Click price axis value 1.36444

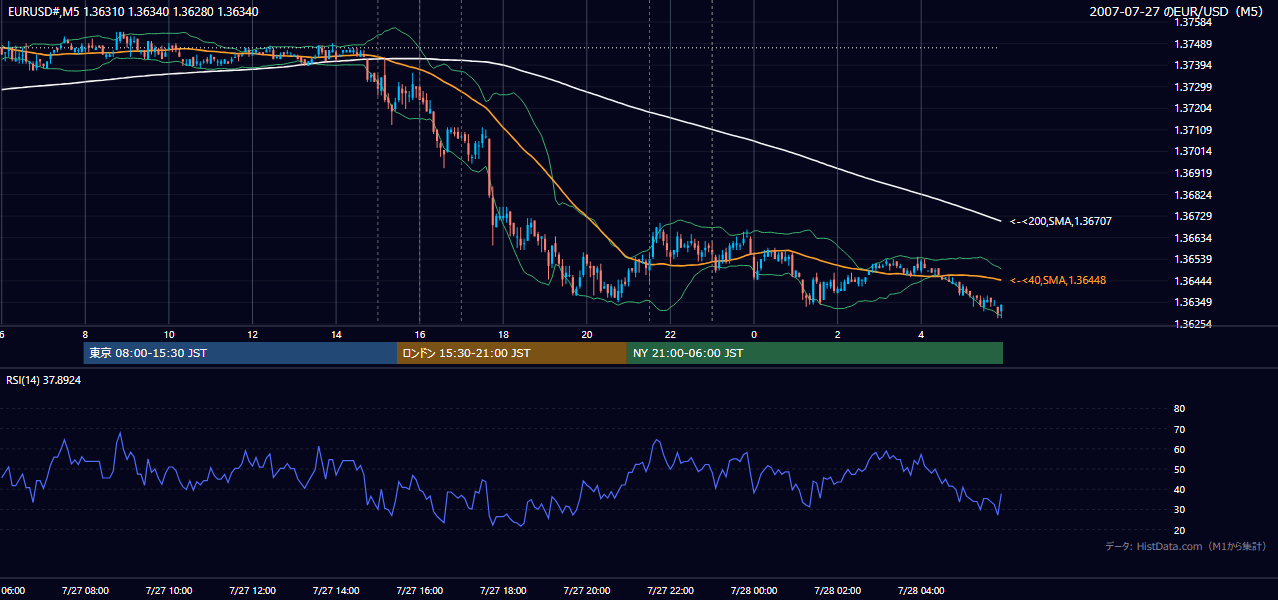point(1193,281)
